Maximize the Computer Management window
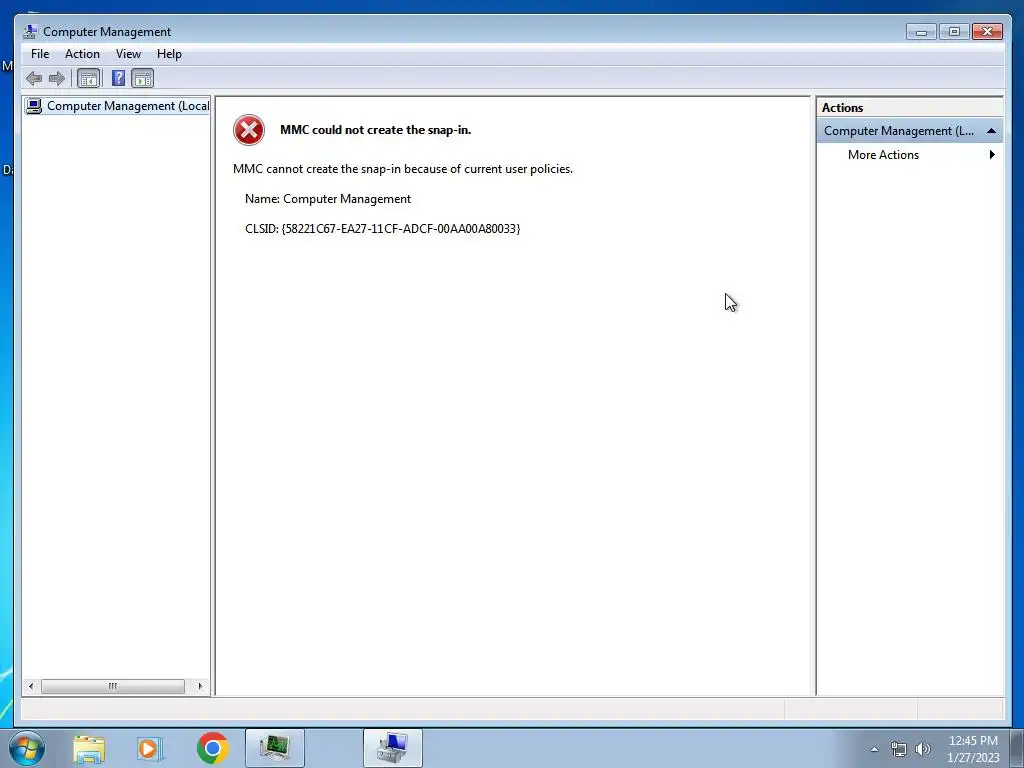 954,31
